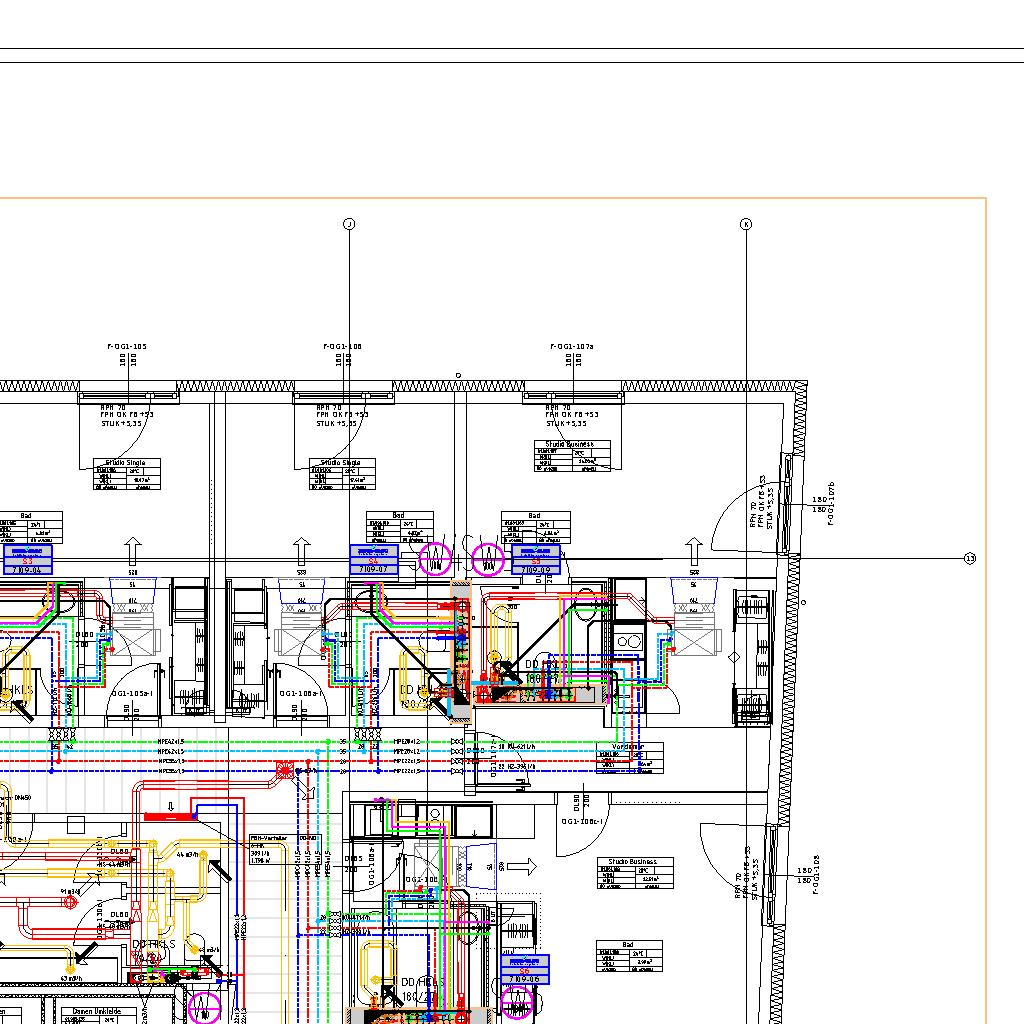Select blue shaft tag S3 7109-04

pyautogui.click(x=27, y=560)
